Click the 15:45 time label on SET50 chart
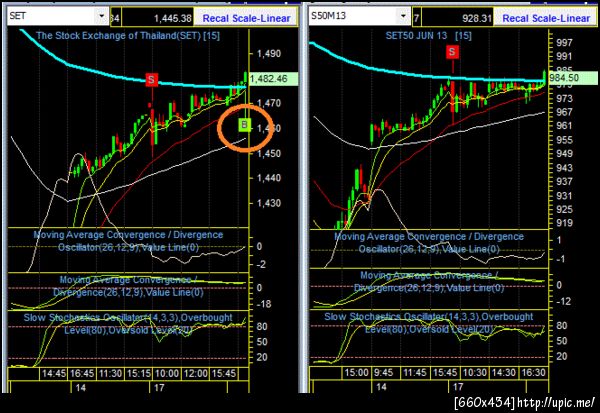This screenshot has height=413, width=600. (x=445, y=372)
